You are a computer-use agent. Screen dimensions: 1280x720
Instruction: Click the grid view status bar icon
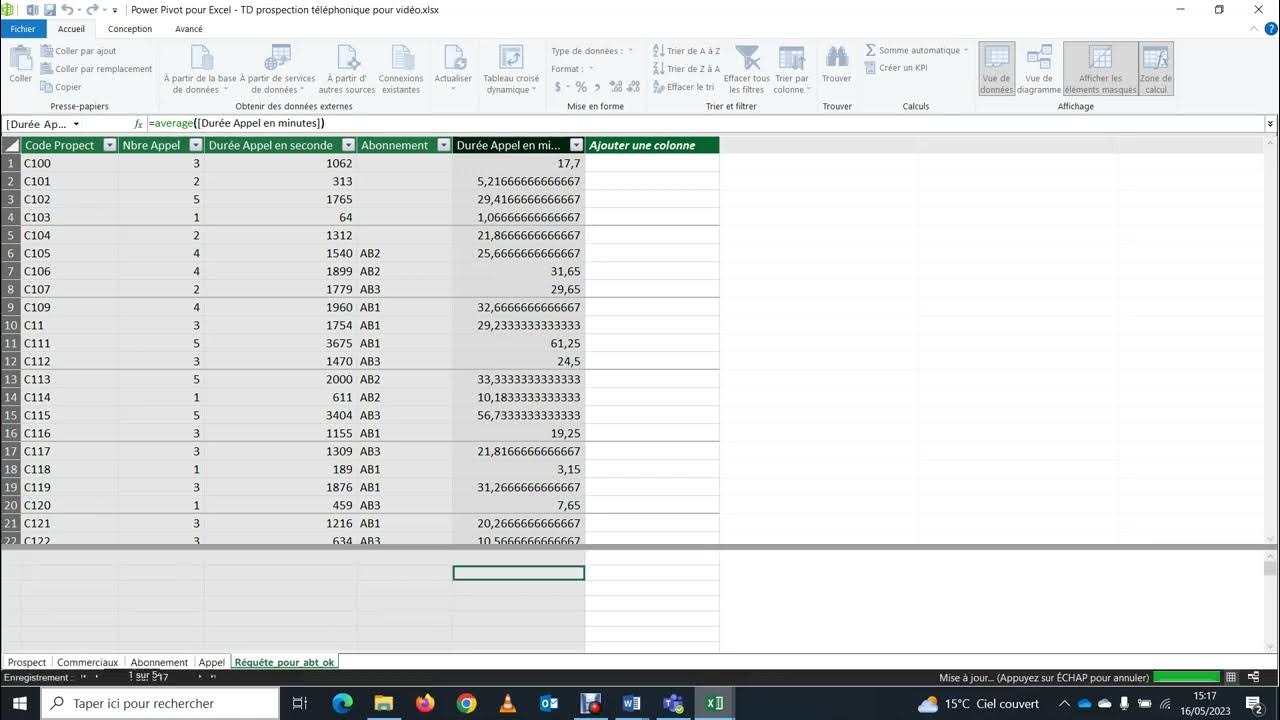point(1232,677)
